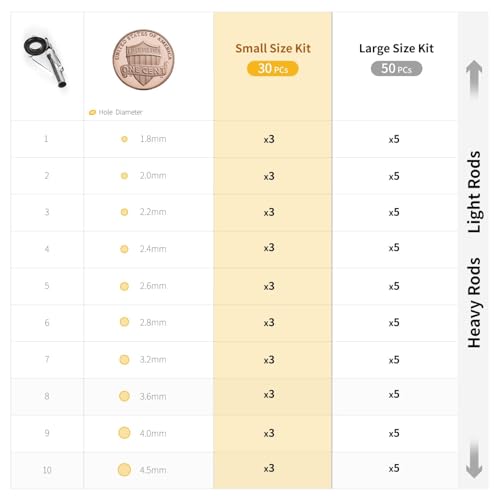This screenshot has width=500, height=500.
Task: Click the 30 PCs orange badge
Action: click(273, 69)
